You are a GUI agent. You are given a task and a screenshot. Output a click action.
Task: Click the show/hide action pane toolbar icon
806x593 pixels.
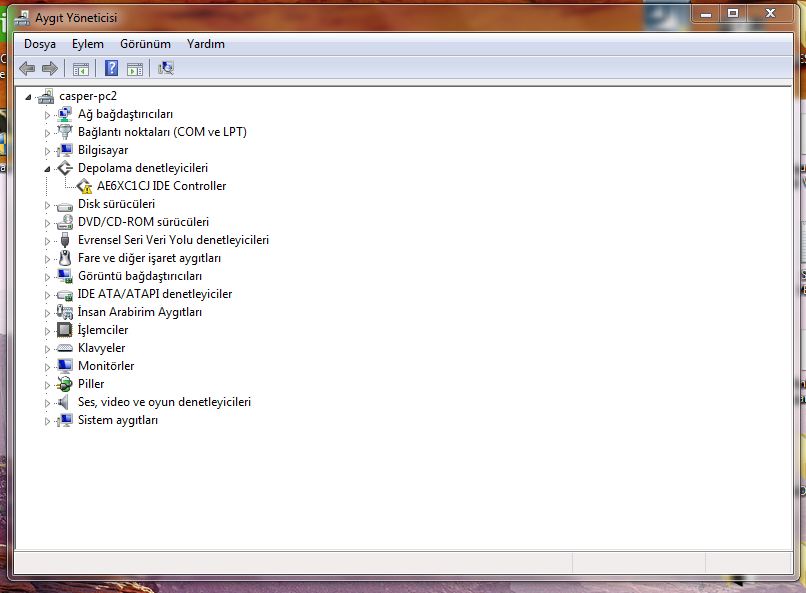(x=135, y=68)
